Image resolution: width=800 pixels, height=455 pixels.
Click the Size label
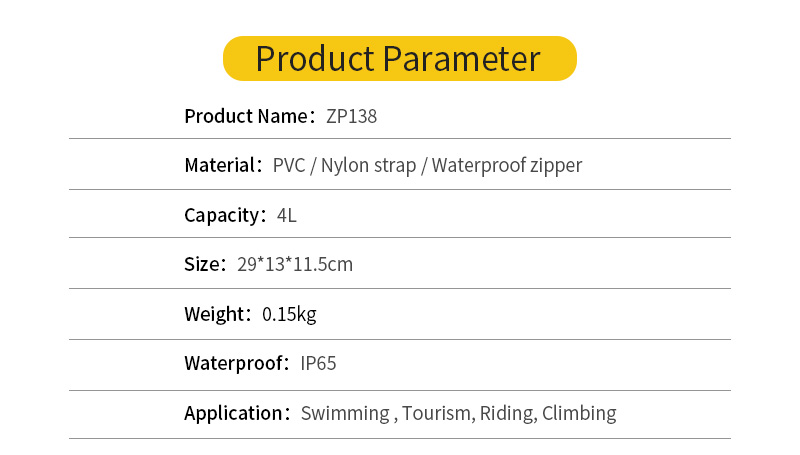(x=203, y=265)
